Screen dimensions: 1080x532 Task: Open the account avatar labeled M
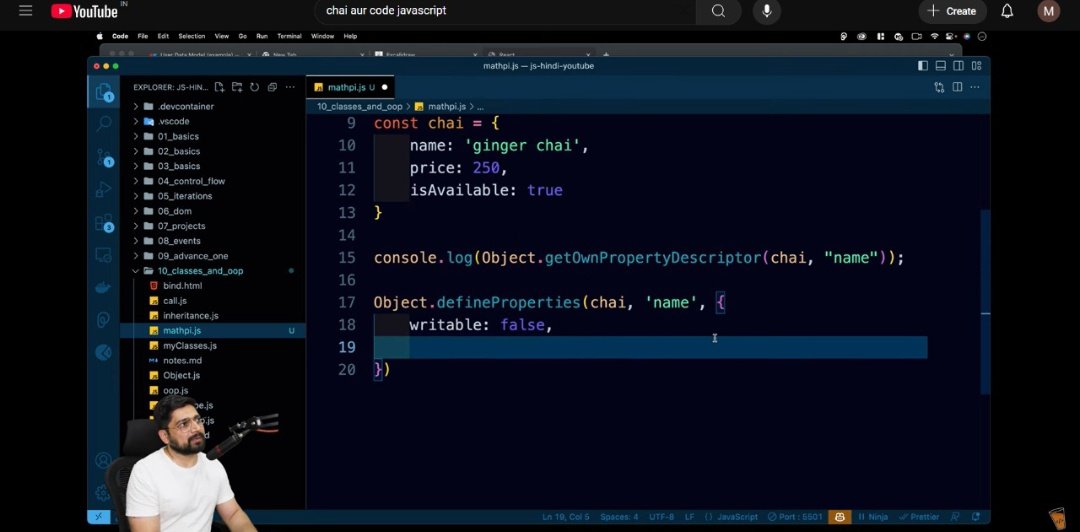coord(1048,11)
